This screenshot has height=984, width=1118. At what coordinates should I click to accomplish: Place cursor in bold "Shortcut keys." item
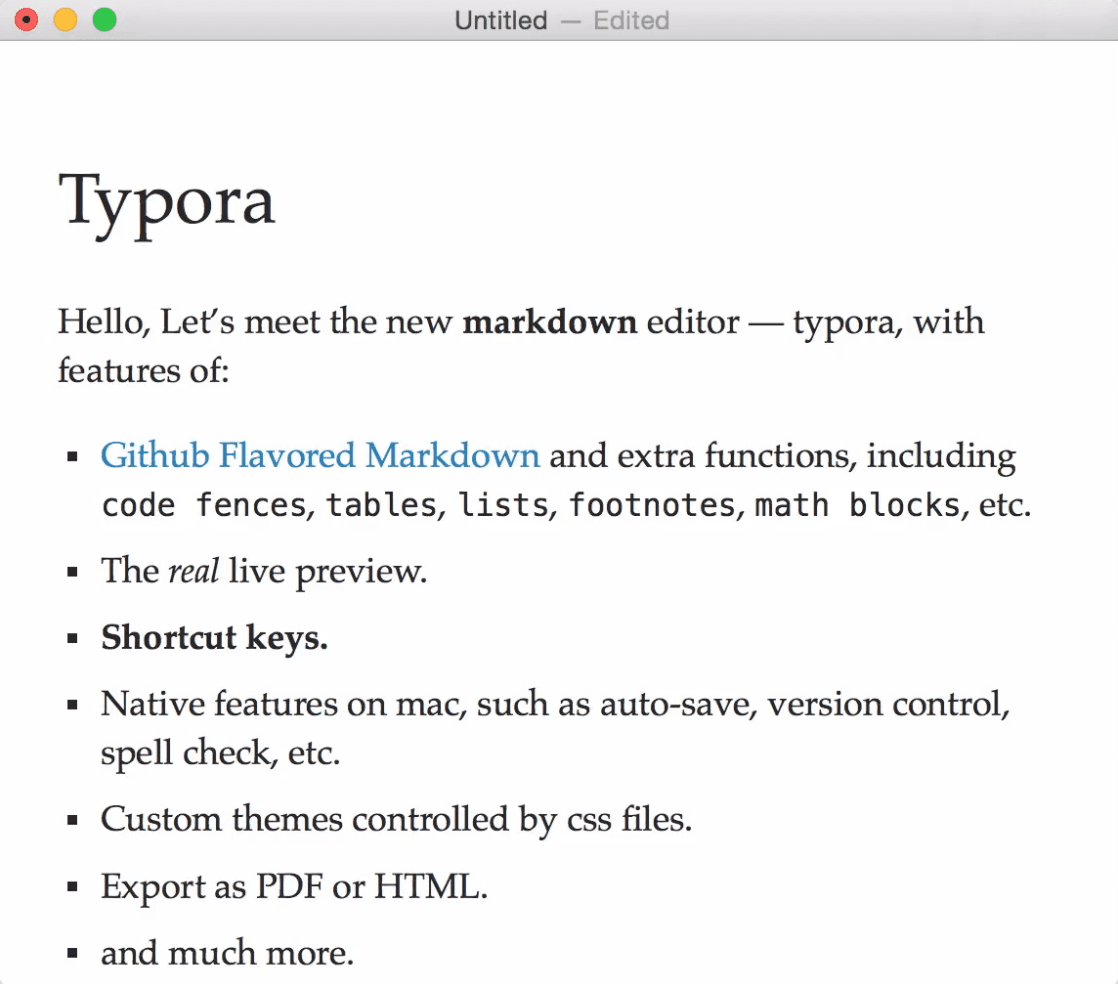coord(214,638)
